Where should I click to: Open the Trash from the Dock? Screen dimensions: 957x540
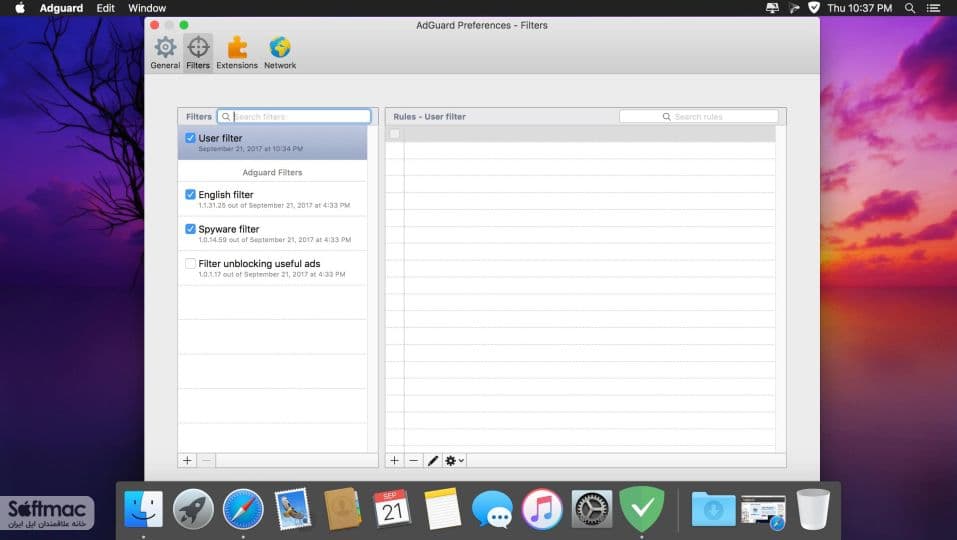tap(813, 509)
